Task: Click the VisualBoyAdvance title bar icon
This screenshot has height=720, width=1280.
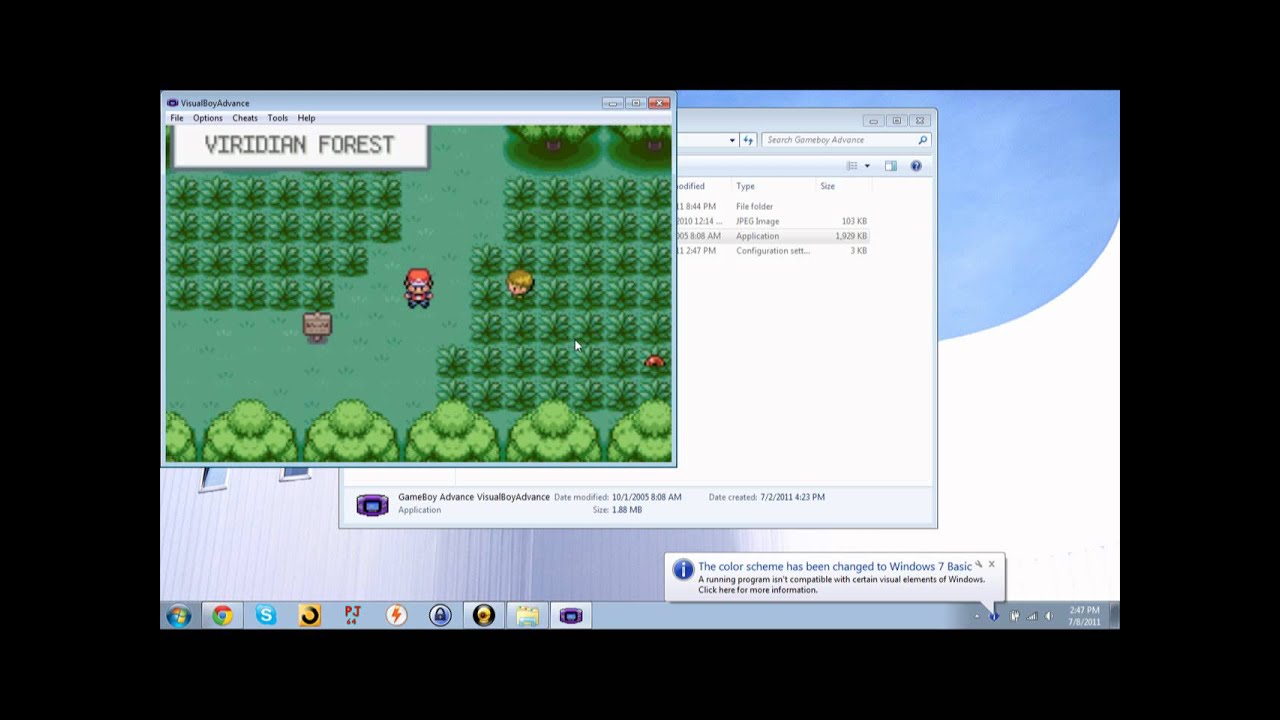Action: (x=173, y=103)
